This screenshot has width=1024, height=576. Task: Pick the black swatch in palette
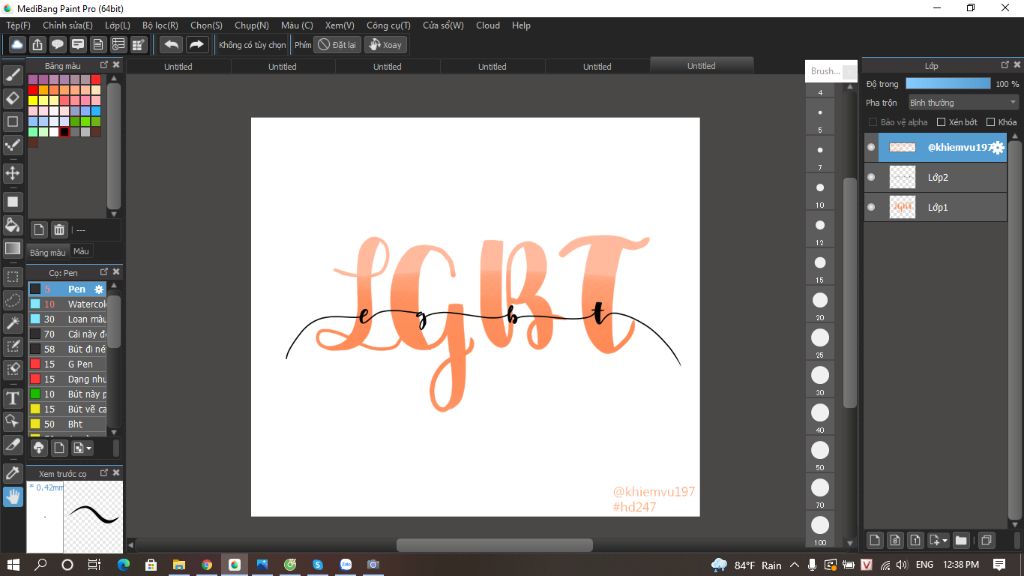tap(64, 132)
